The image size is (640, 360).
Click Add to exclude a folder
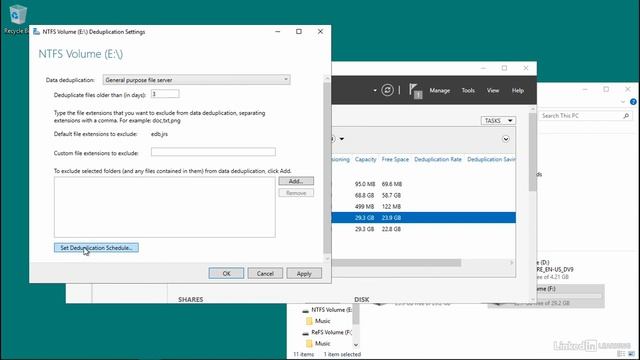296,181
